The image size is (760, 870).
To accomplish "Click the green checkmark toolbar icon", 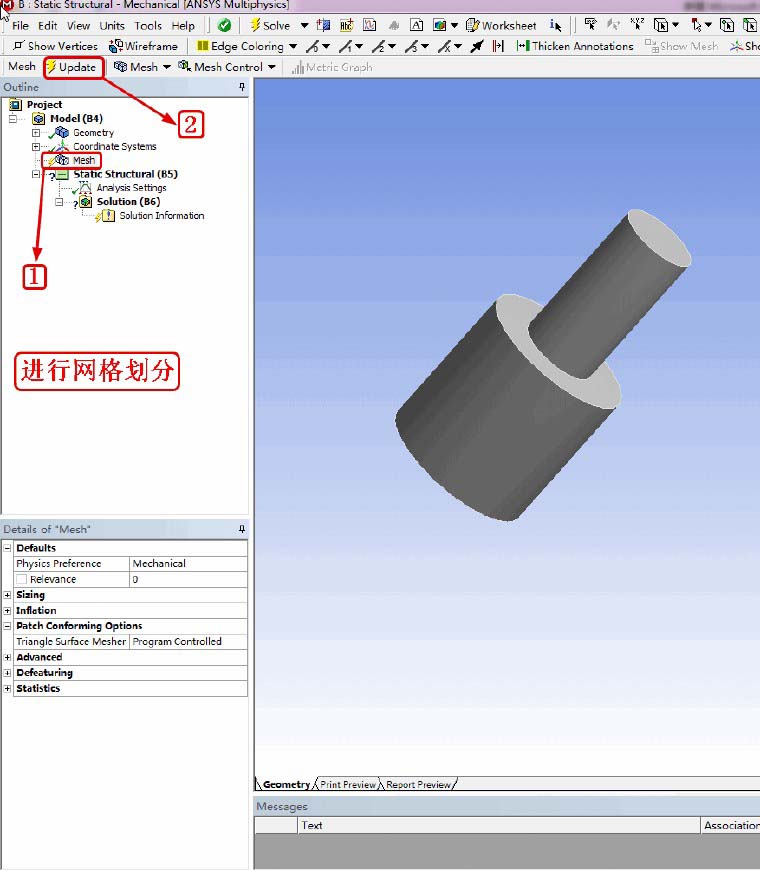I will (x=224, y=26).
